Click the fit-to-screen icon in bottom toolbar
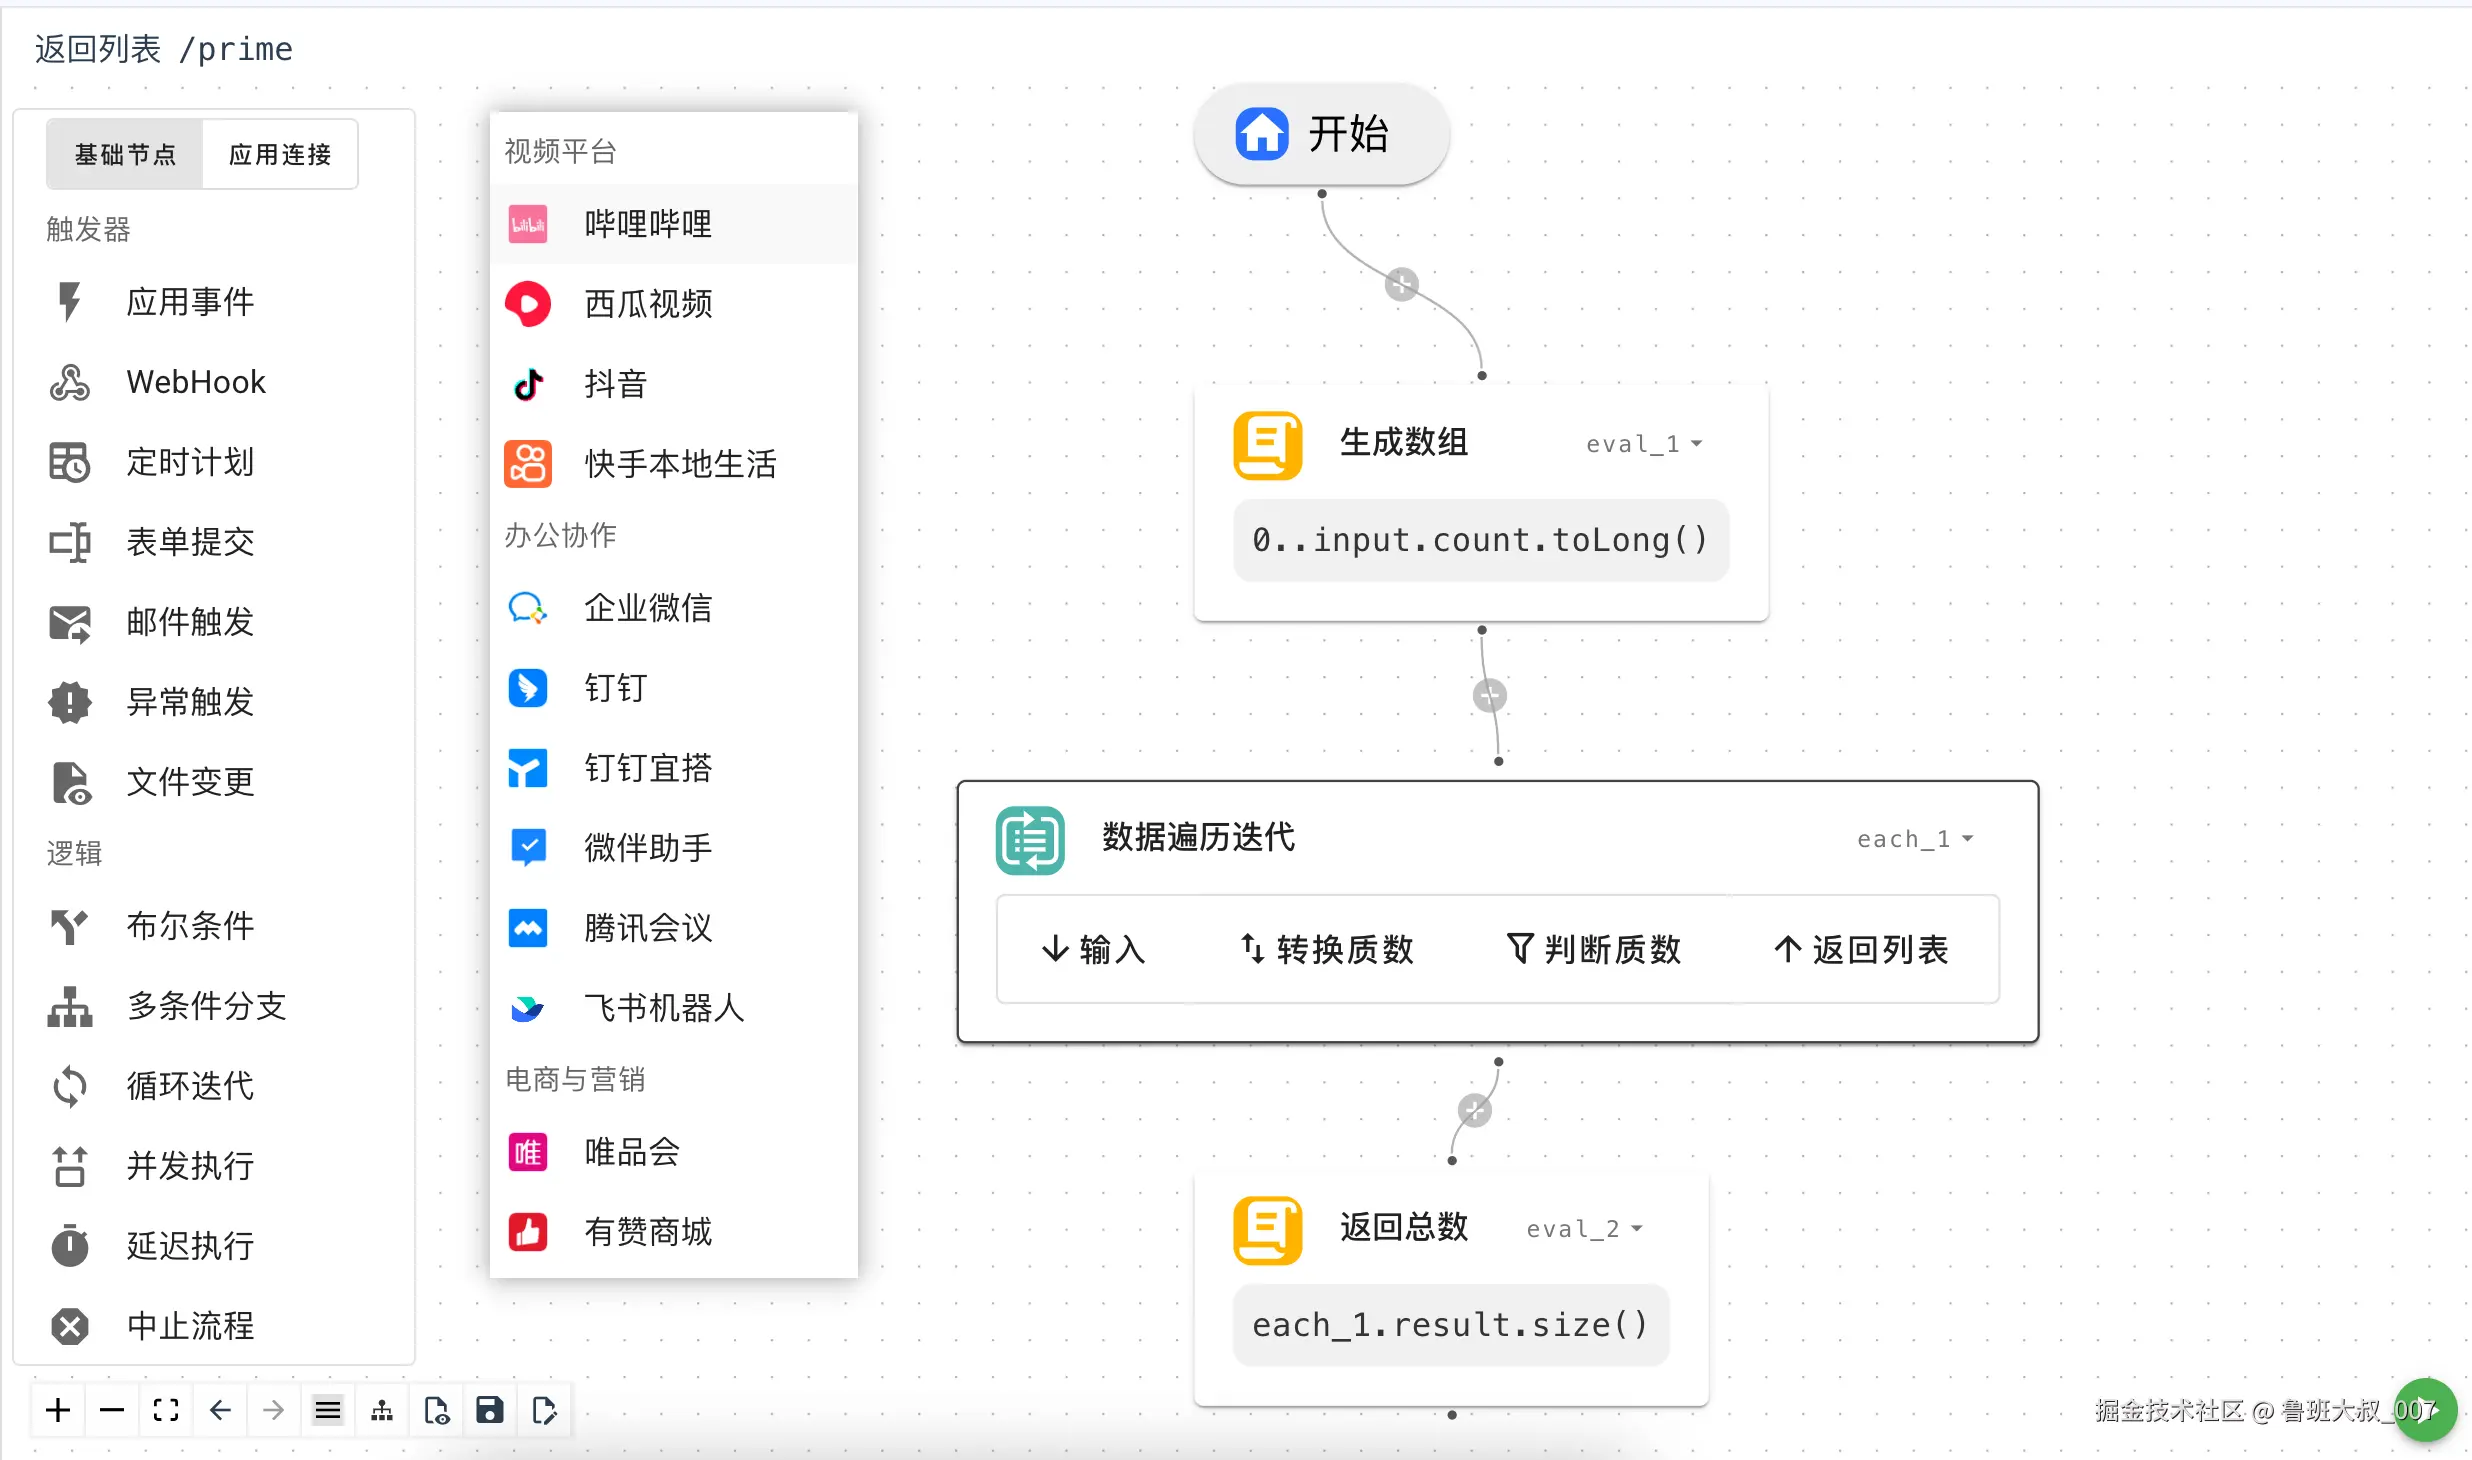Image resolution: width=2472 pixels, height=1460 pixels. (166, 1410)
